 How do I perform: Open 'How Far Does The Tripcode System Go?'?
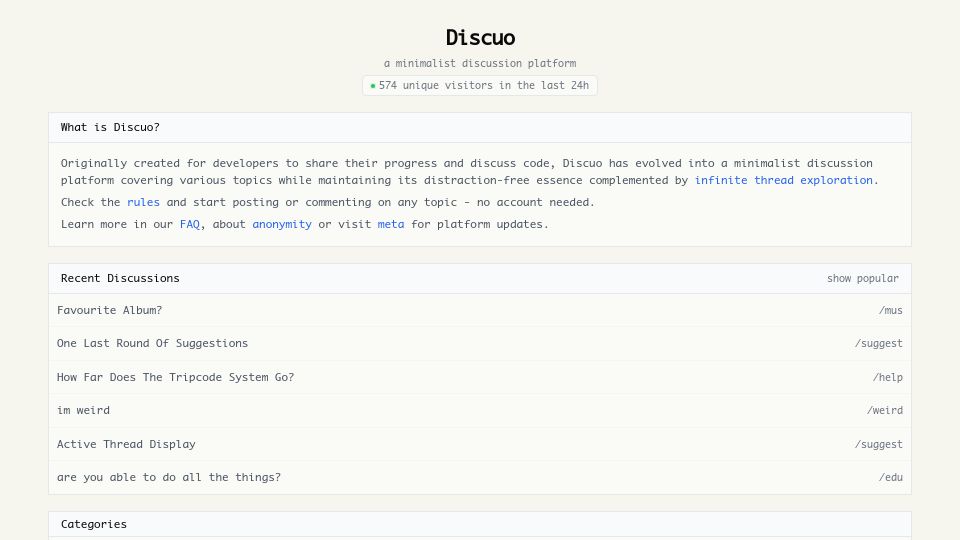coord(176,377)
